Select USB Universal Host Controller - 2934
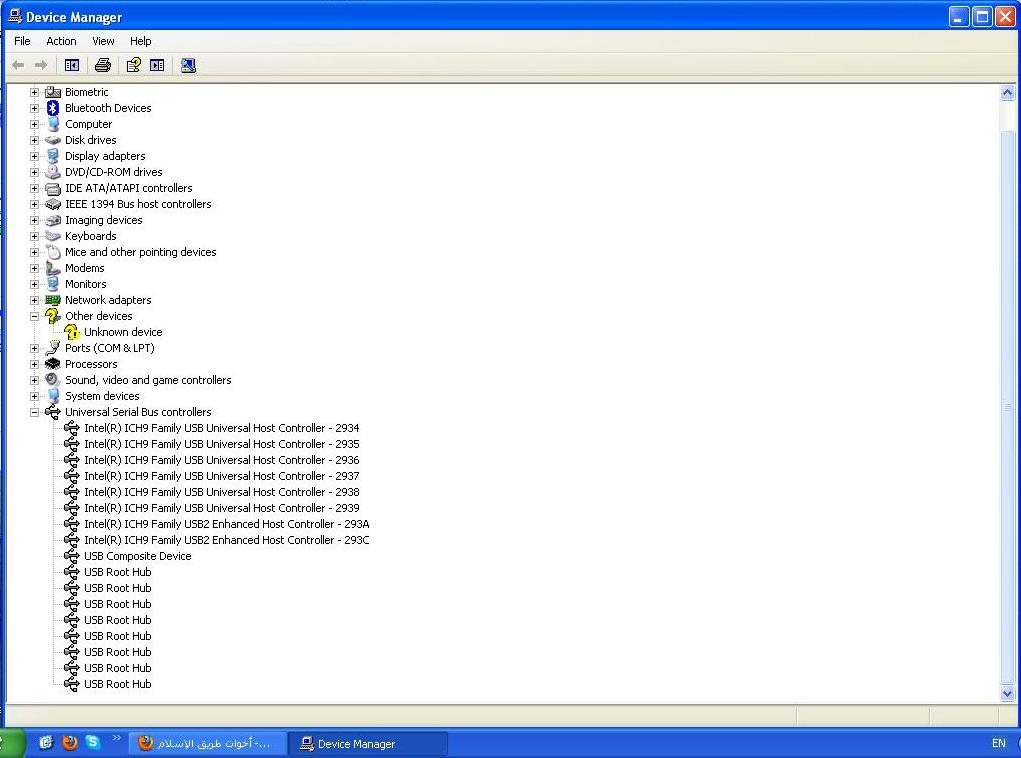The width and height of the screenshot is (1021, 758). click(221, 428)
